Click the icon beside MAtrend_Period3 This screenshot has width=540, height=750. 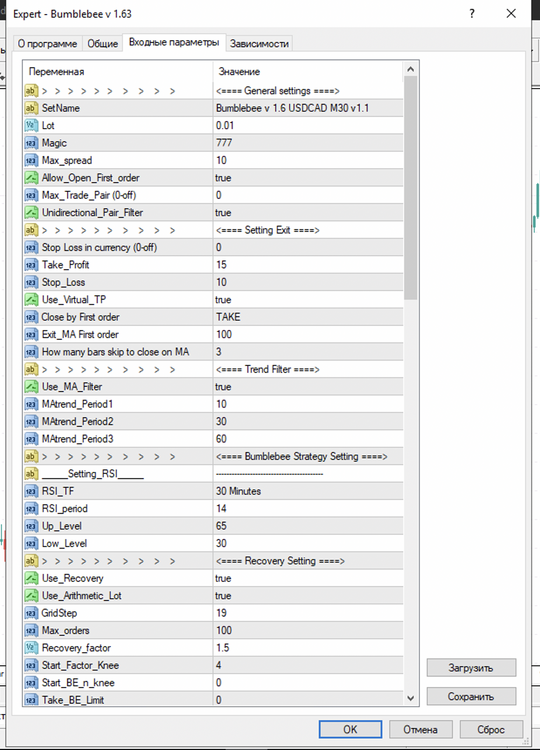tap(31, 439)
